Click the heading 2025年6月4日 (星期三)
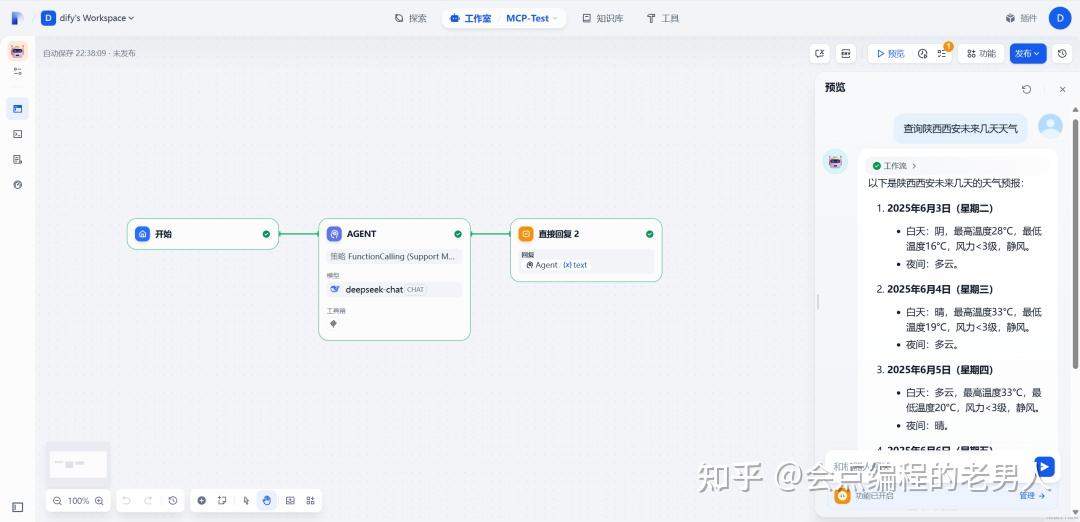 [x=939, y=289]
